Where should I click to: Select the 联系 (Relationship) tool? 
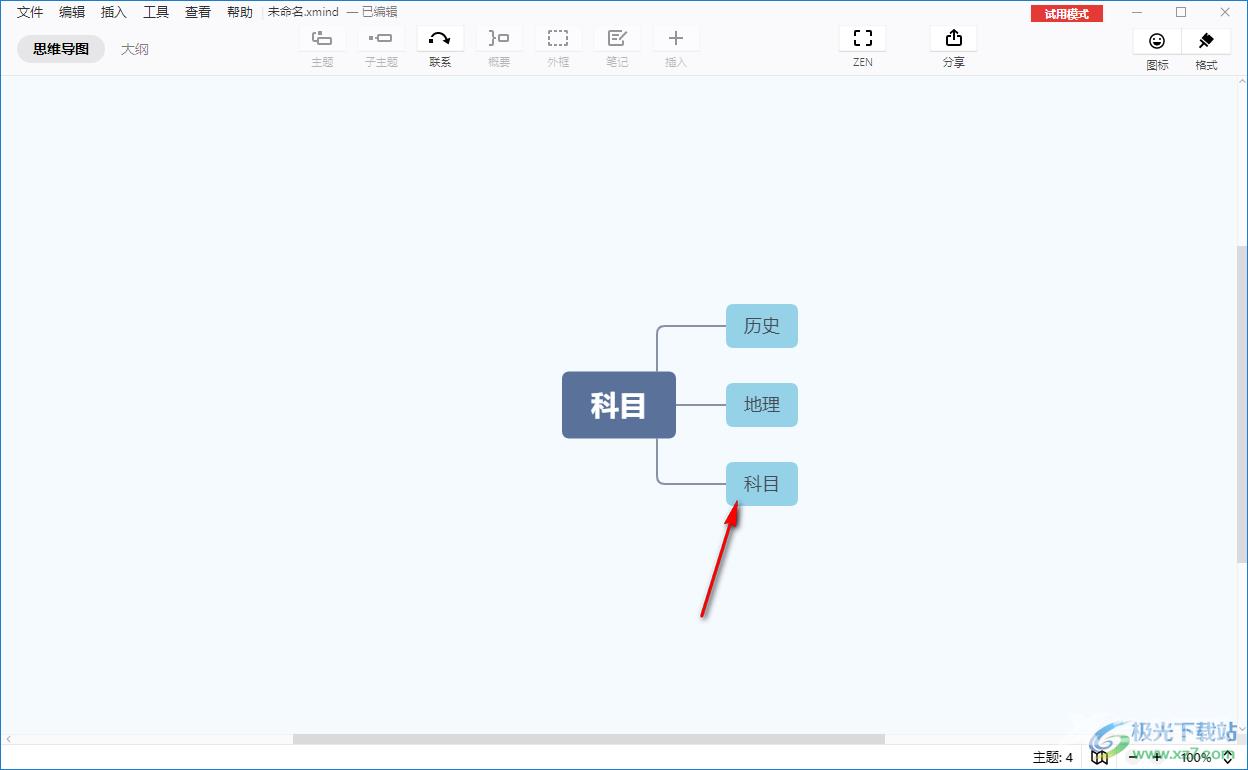pos(440,39)
